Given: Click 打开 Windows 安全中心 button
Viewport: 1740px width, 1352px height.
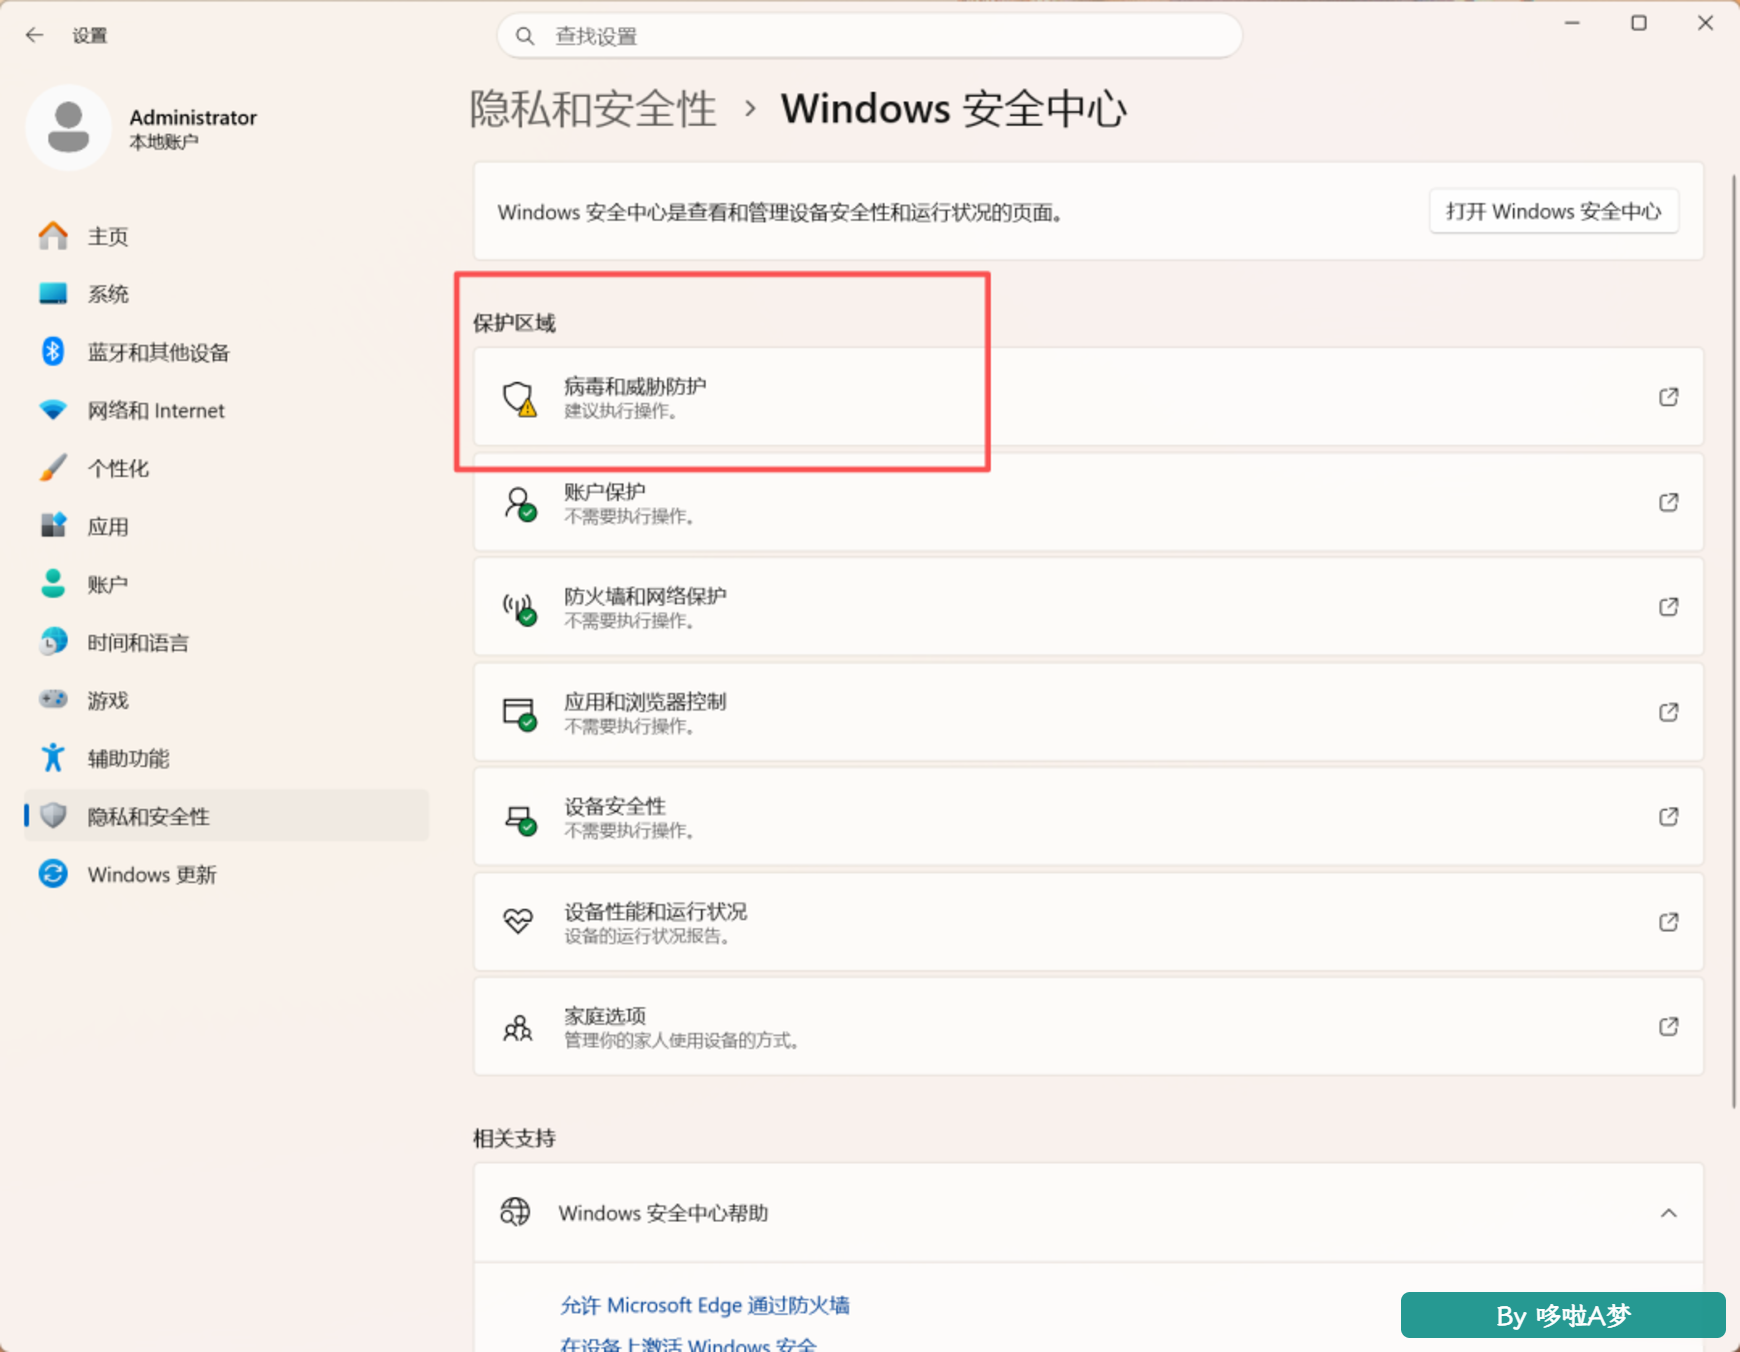Looking at the screenshot, I should click(x=1553, y=212).
